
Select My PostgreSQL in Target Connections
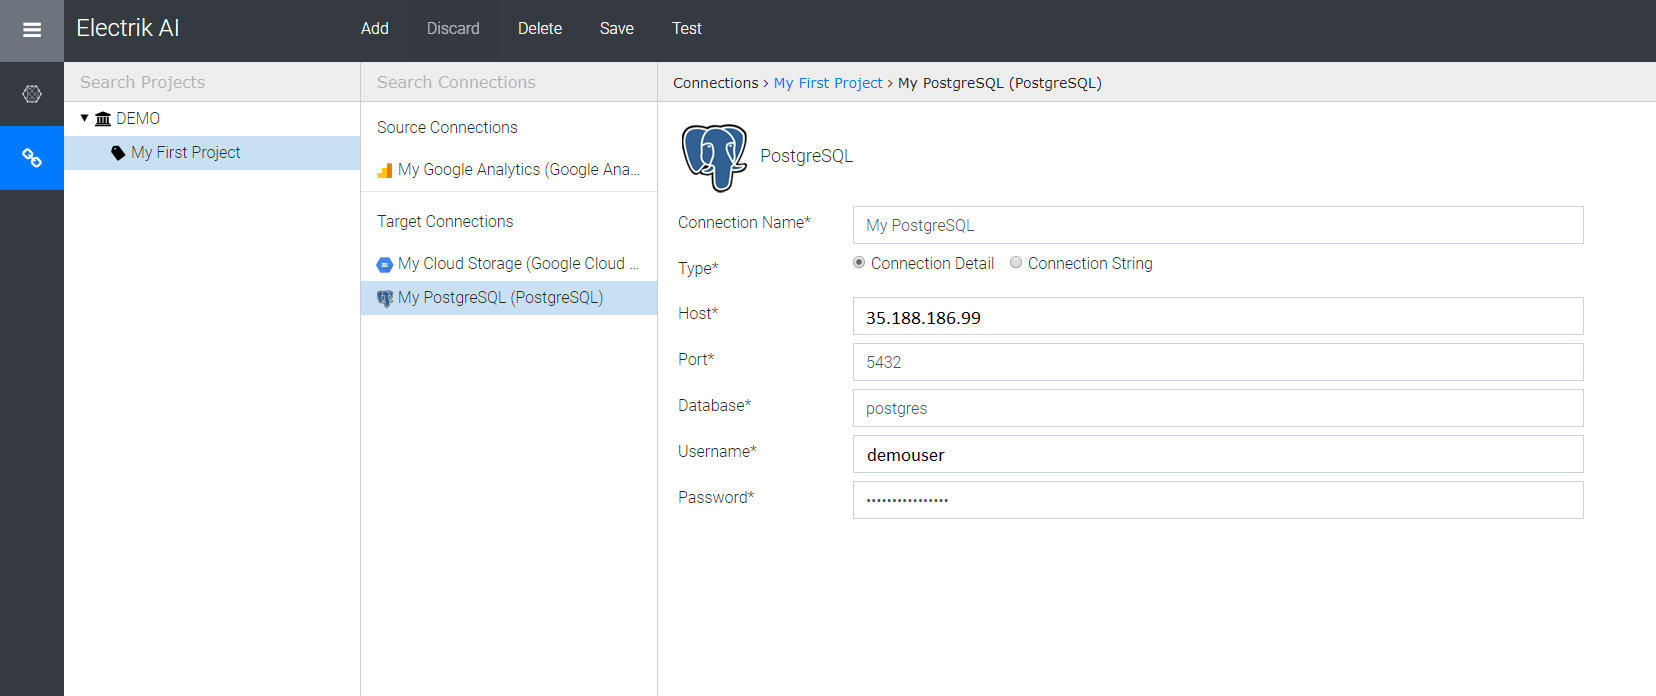click(500, 298)
